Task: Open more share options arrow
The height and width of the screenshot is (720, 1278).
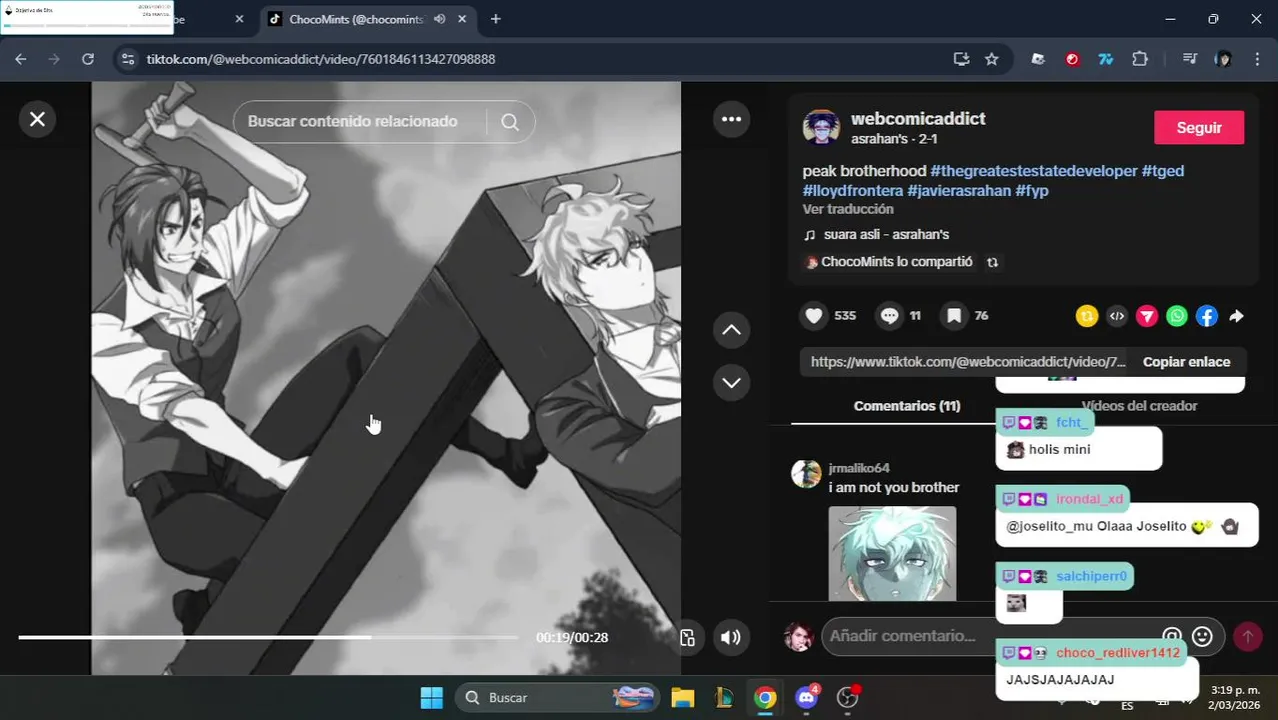Action: [x=1236, y=316]
